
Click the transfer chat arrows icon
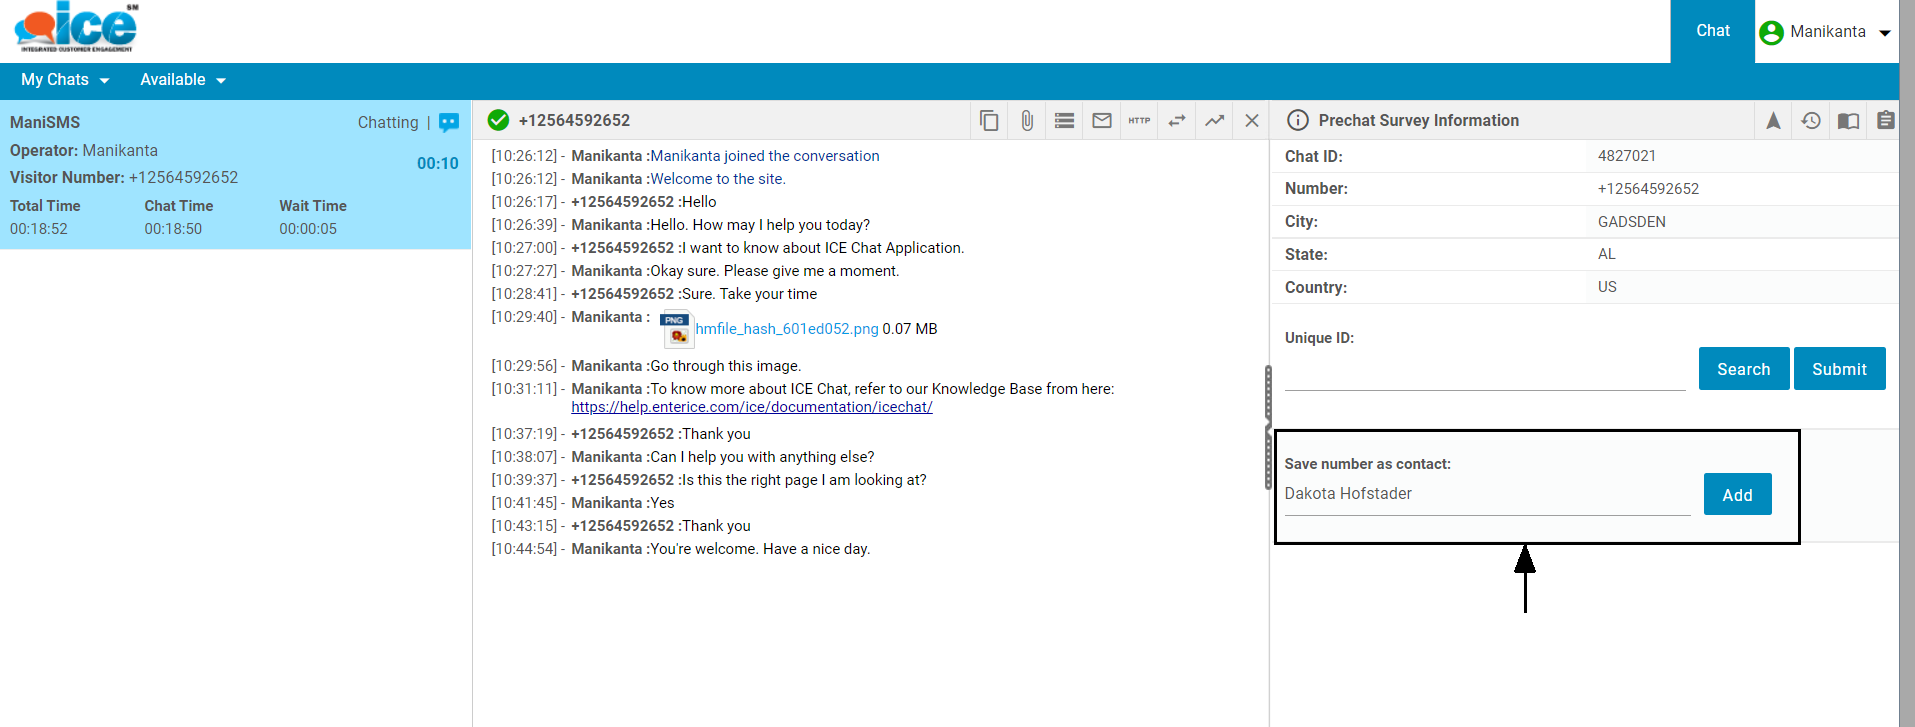[x=1177, y=121]
